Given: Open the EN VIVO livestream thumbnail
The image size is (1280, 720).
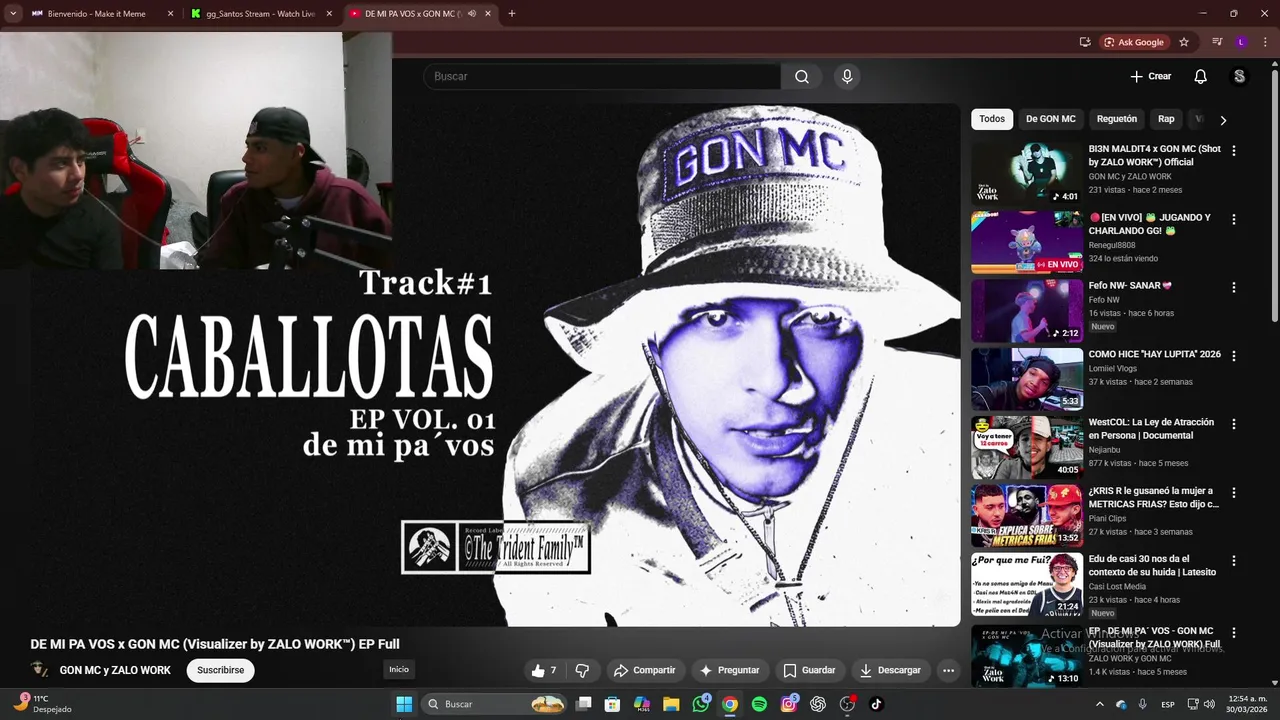Looking at the screenshot, I should tap(1027, 241).
